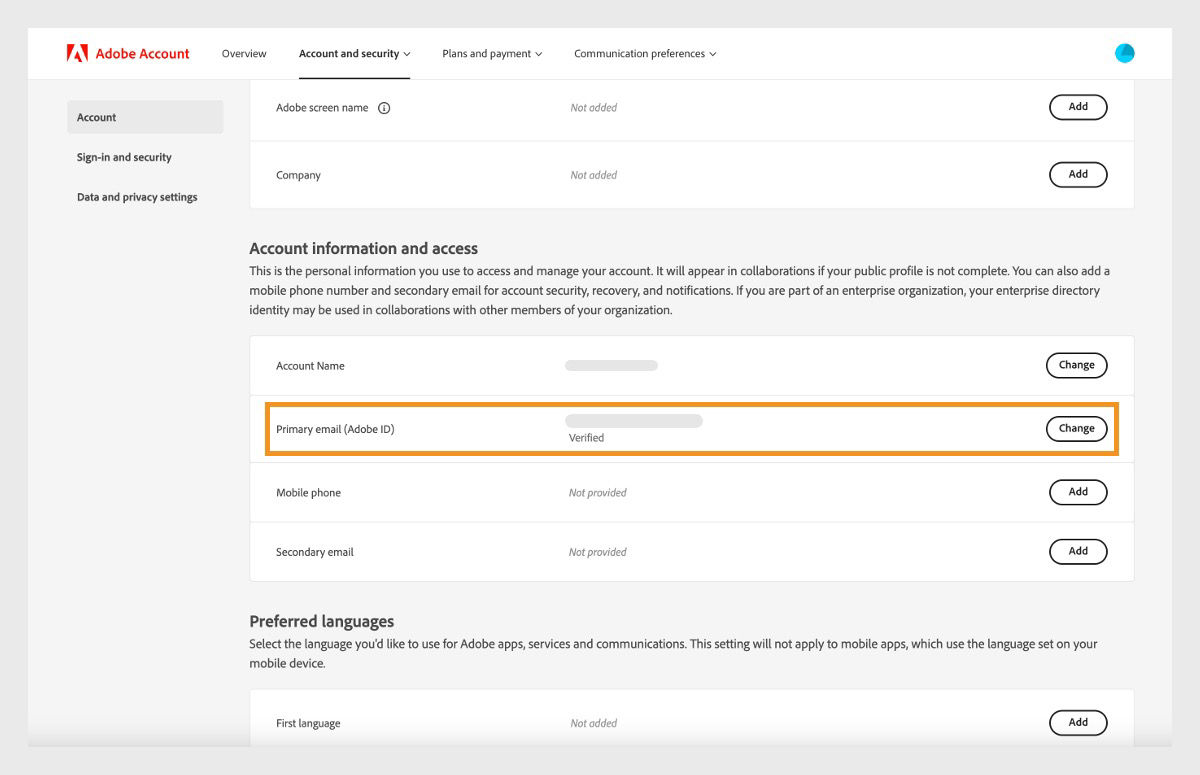This screenshot has height=775, width=1200.
Task: Open the profile avatar menu
Action: [1124, 53]
